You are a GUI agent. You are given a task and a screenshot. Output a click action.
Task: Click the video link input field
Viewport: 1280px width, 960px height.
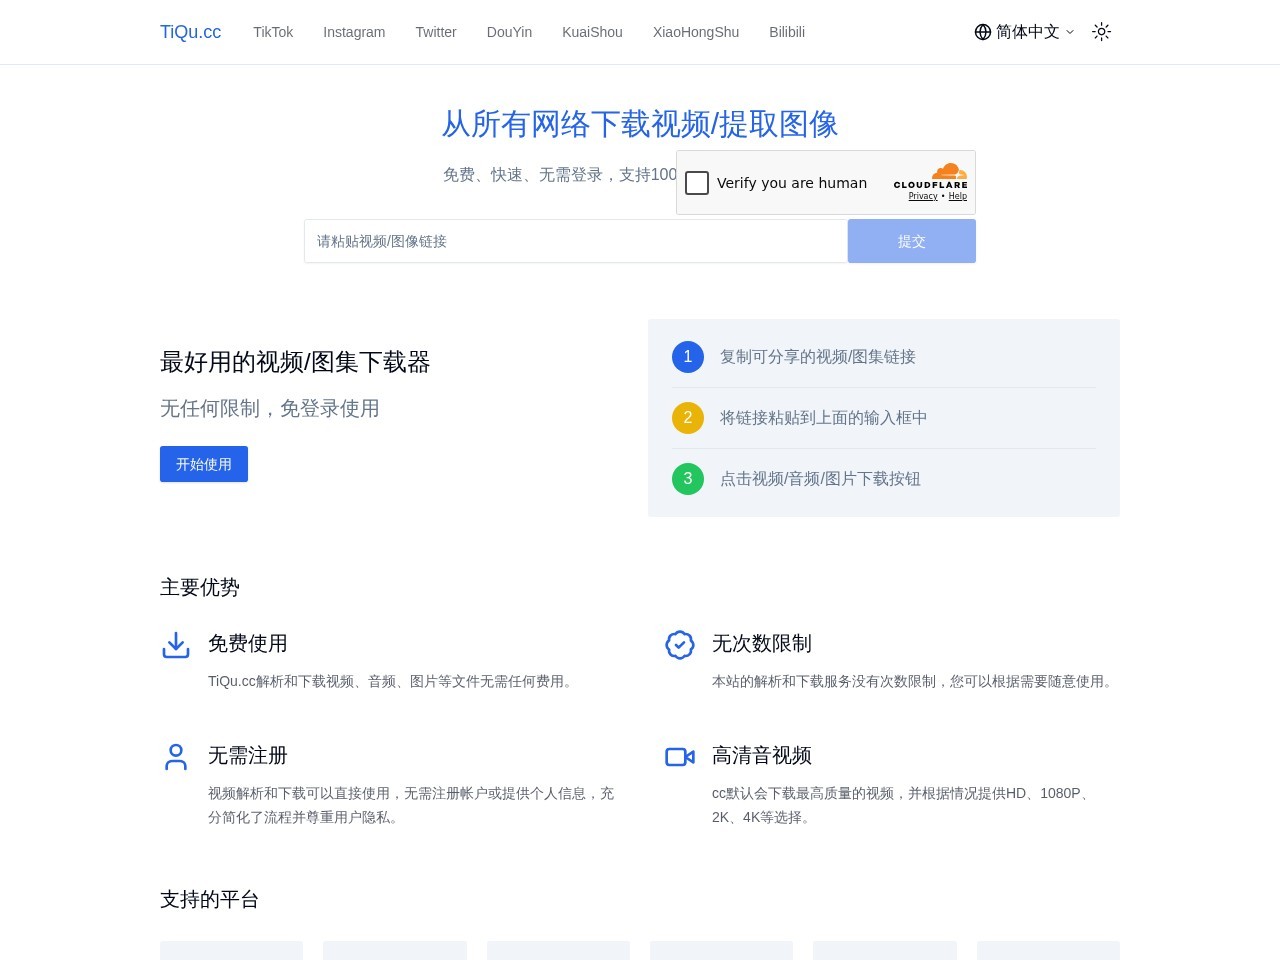(576, 241)
